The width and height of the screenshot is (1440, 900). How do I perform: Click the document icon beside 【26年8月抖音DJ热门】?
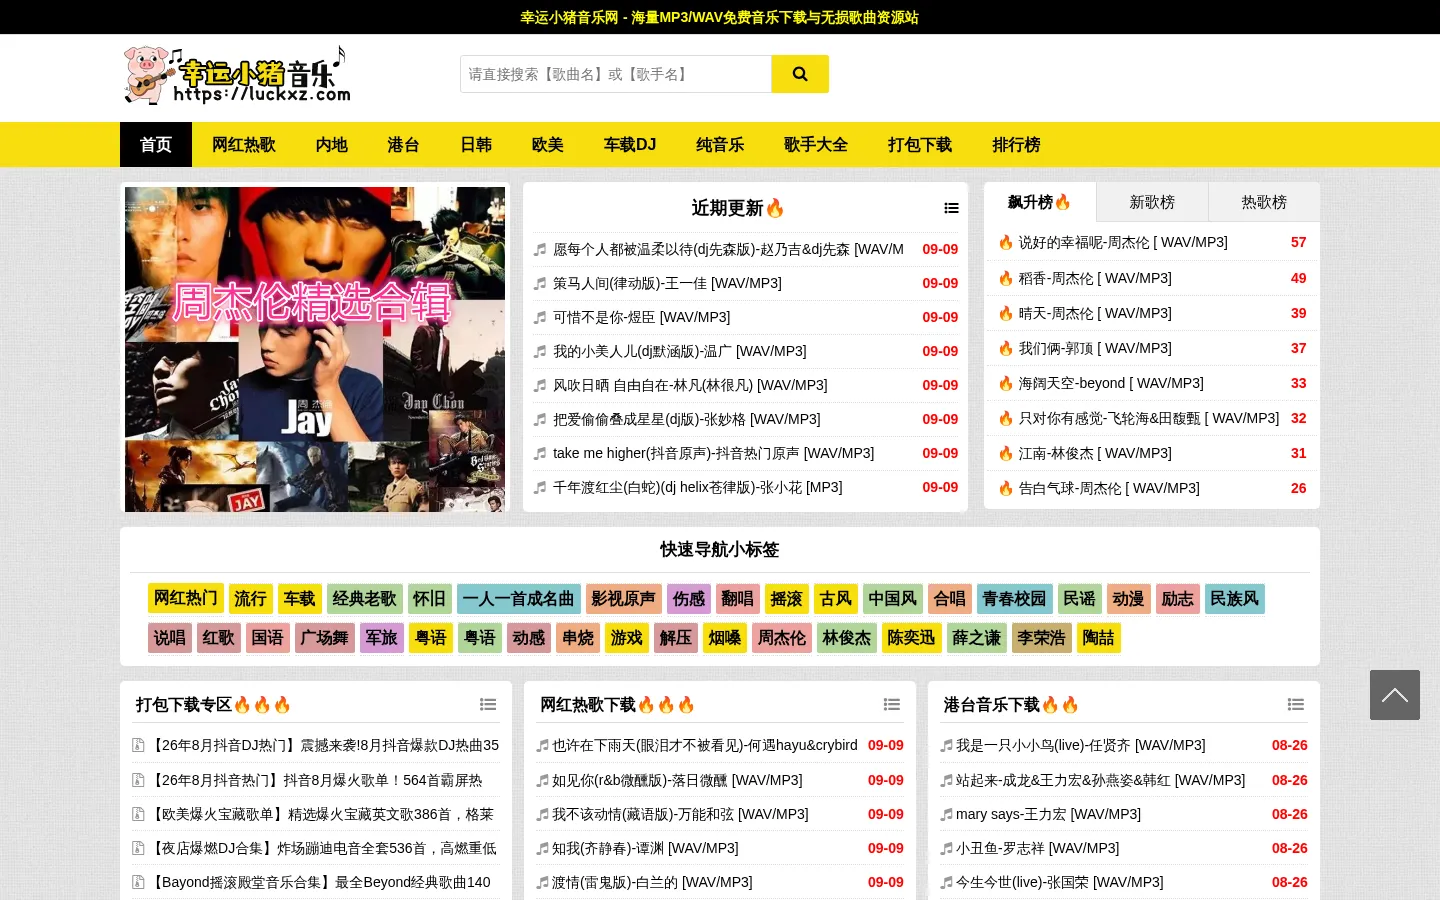(x=139, y=745)
